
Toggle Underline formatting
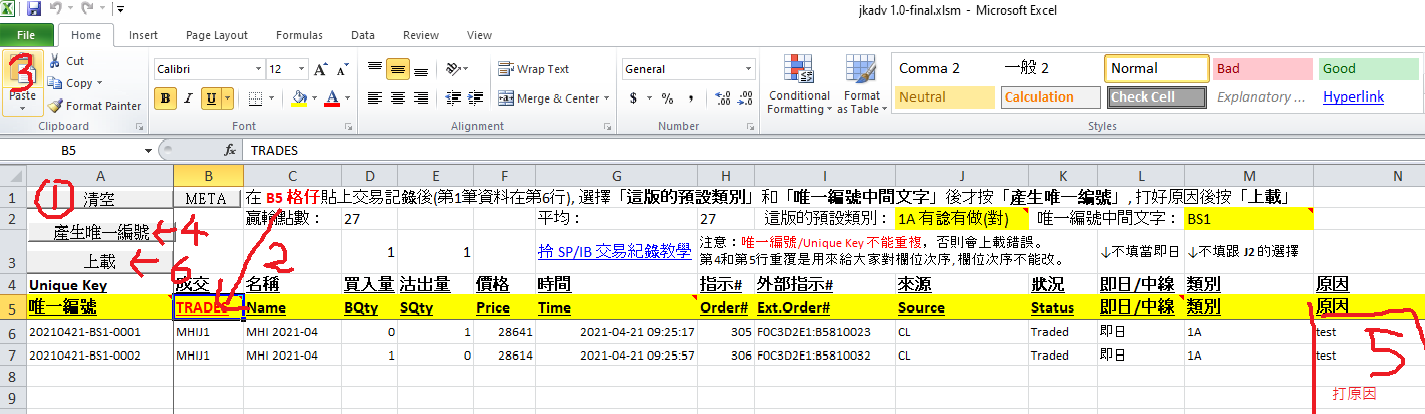pyautogui.click(x=211, y=98)
